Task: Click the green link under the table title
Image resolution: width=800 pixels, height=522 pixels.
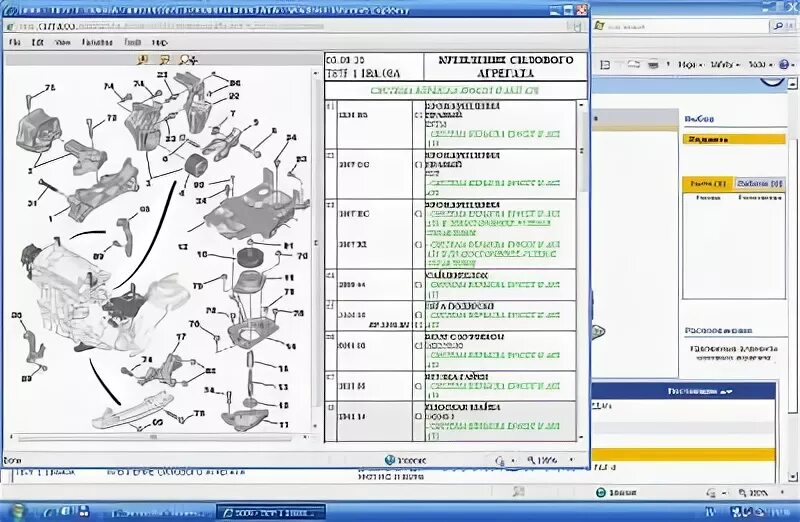Action: click(454, 91)
